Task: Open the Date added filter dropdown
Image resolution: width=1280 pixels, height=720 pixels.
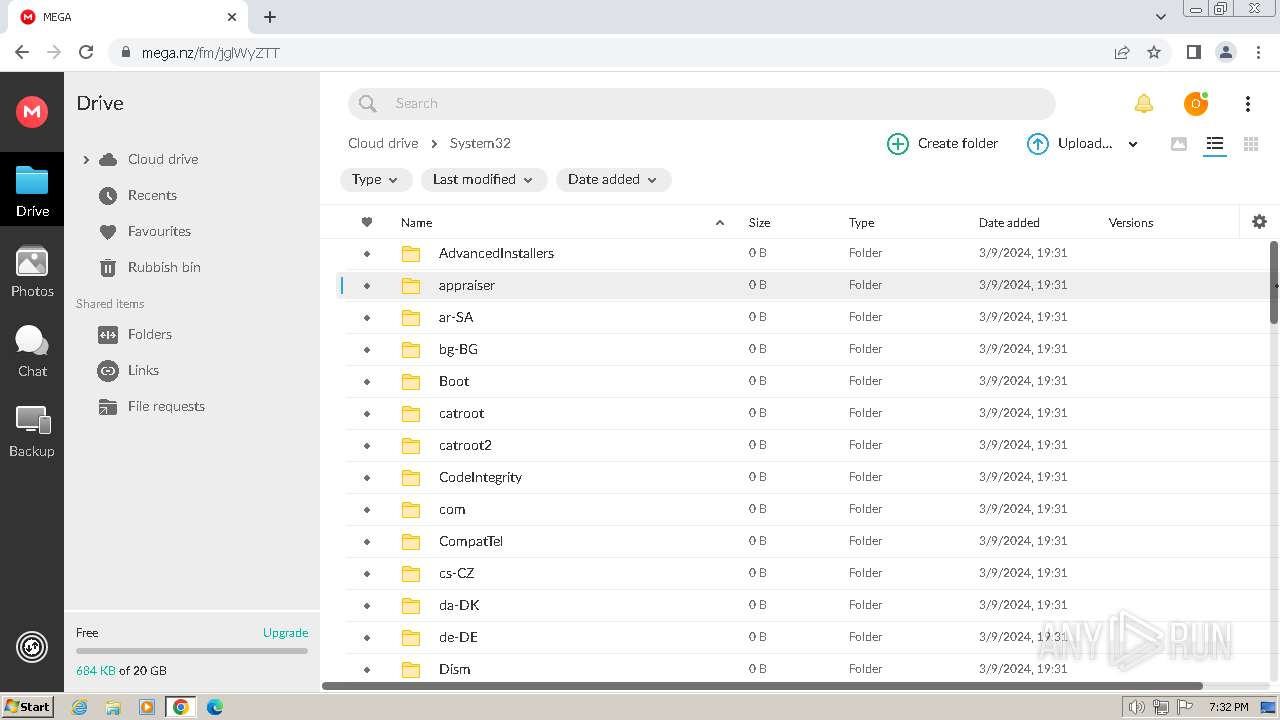Action: [613, 179]
